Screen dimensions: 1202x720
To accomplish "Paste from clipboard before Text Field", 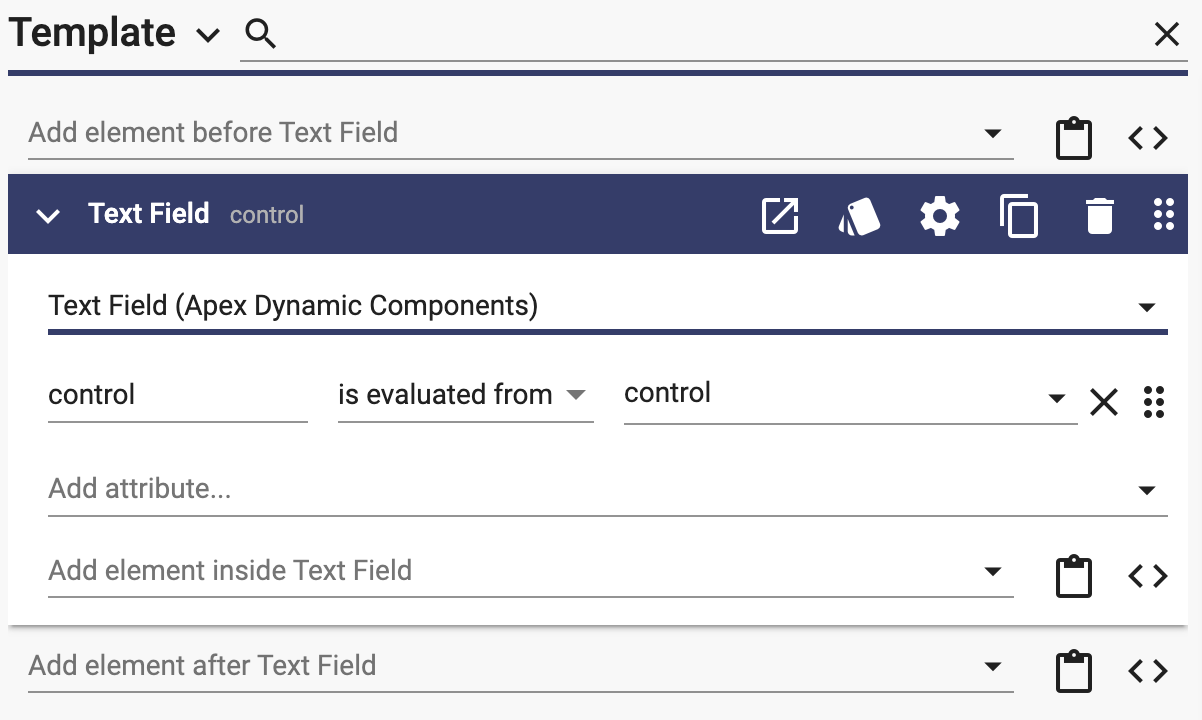I will click(x=1074, y=138).
